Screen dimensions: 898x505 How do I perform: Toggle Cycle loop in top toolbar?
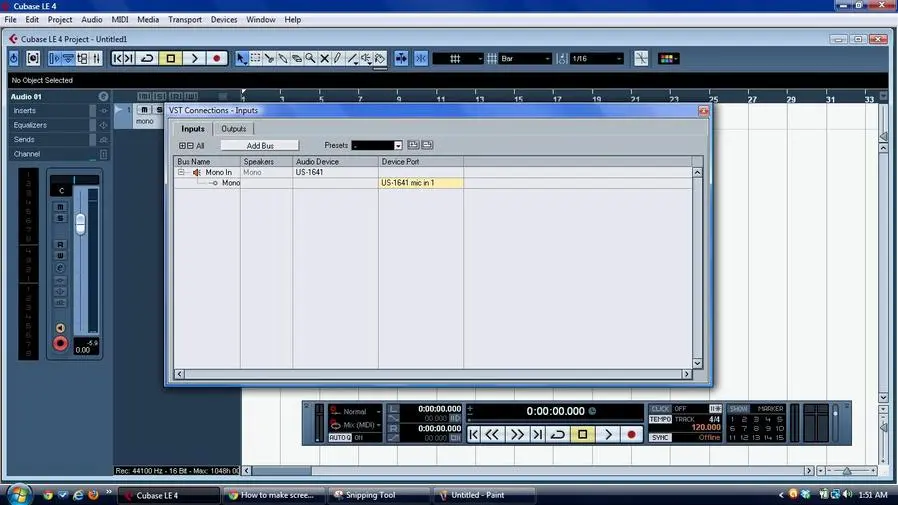tap(147, 58)
